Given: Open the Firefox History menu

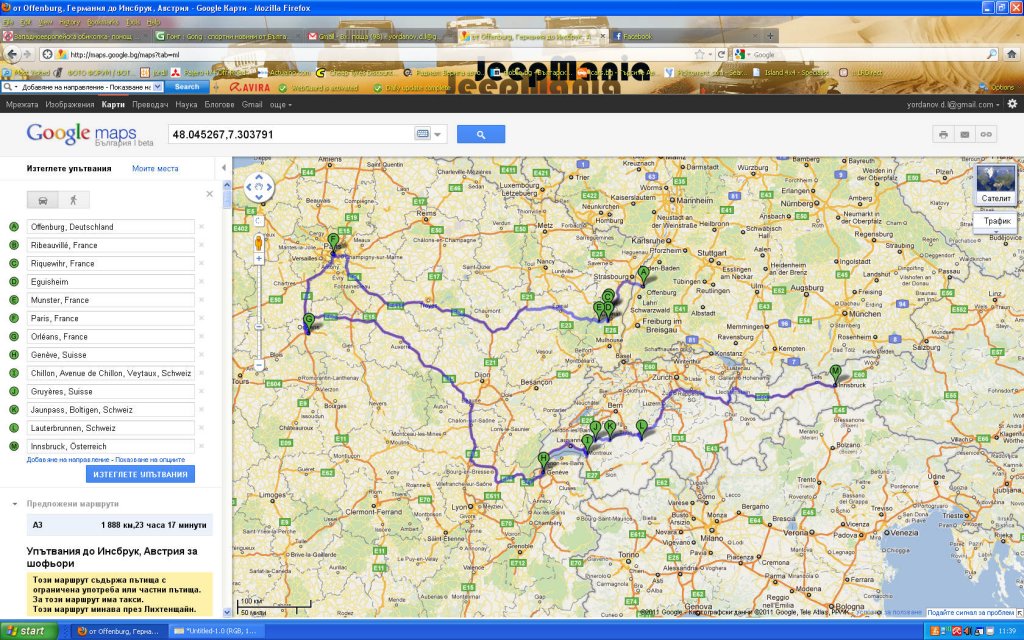Looking at the screenshot, I should (x=69, y=22).
